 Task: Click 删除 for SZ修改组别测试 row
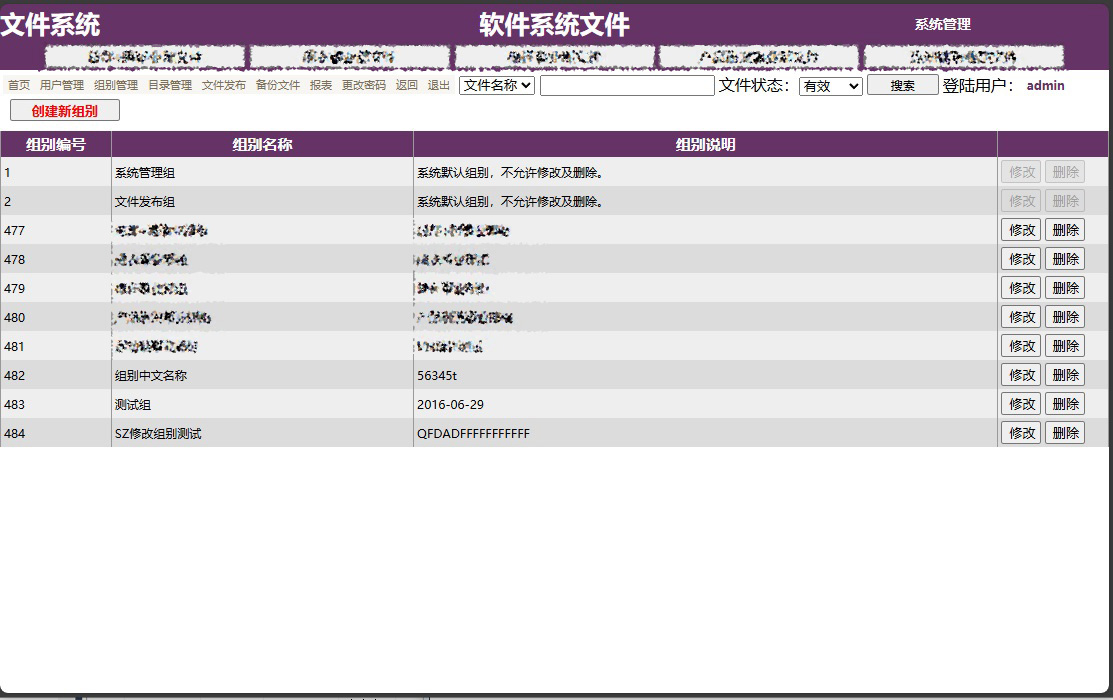(x=1065, y=433)
